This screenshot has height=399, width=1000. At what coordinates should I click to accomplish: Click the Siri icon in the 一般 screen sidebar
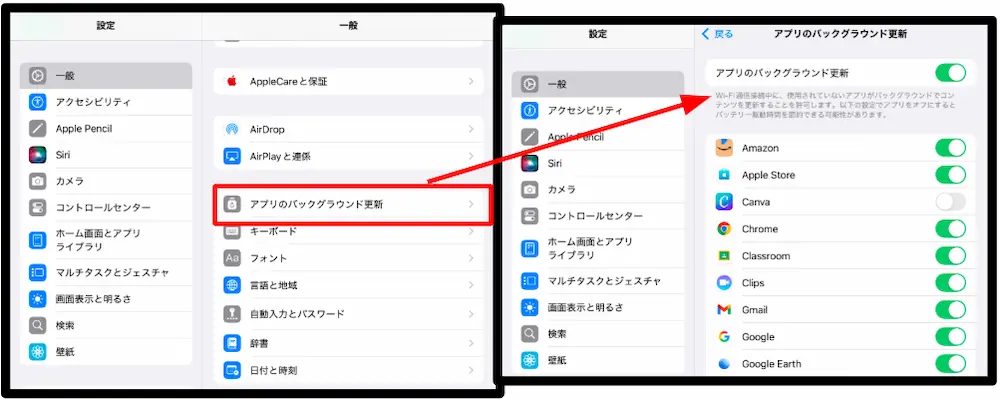(38, 155)
